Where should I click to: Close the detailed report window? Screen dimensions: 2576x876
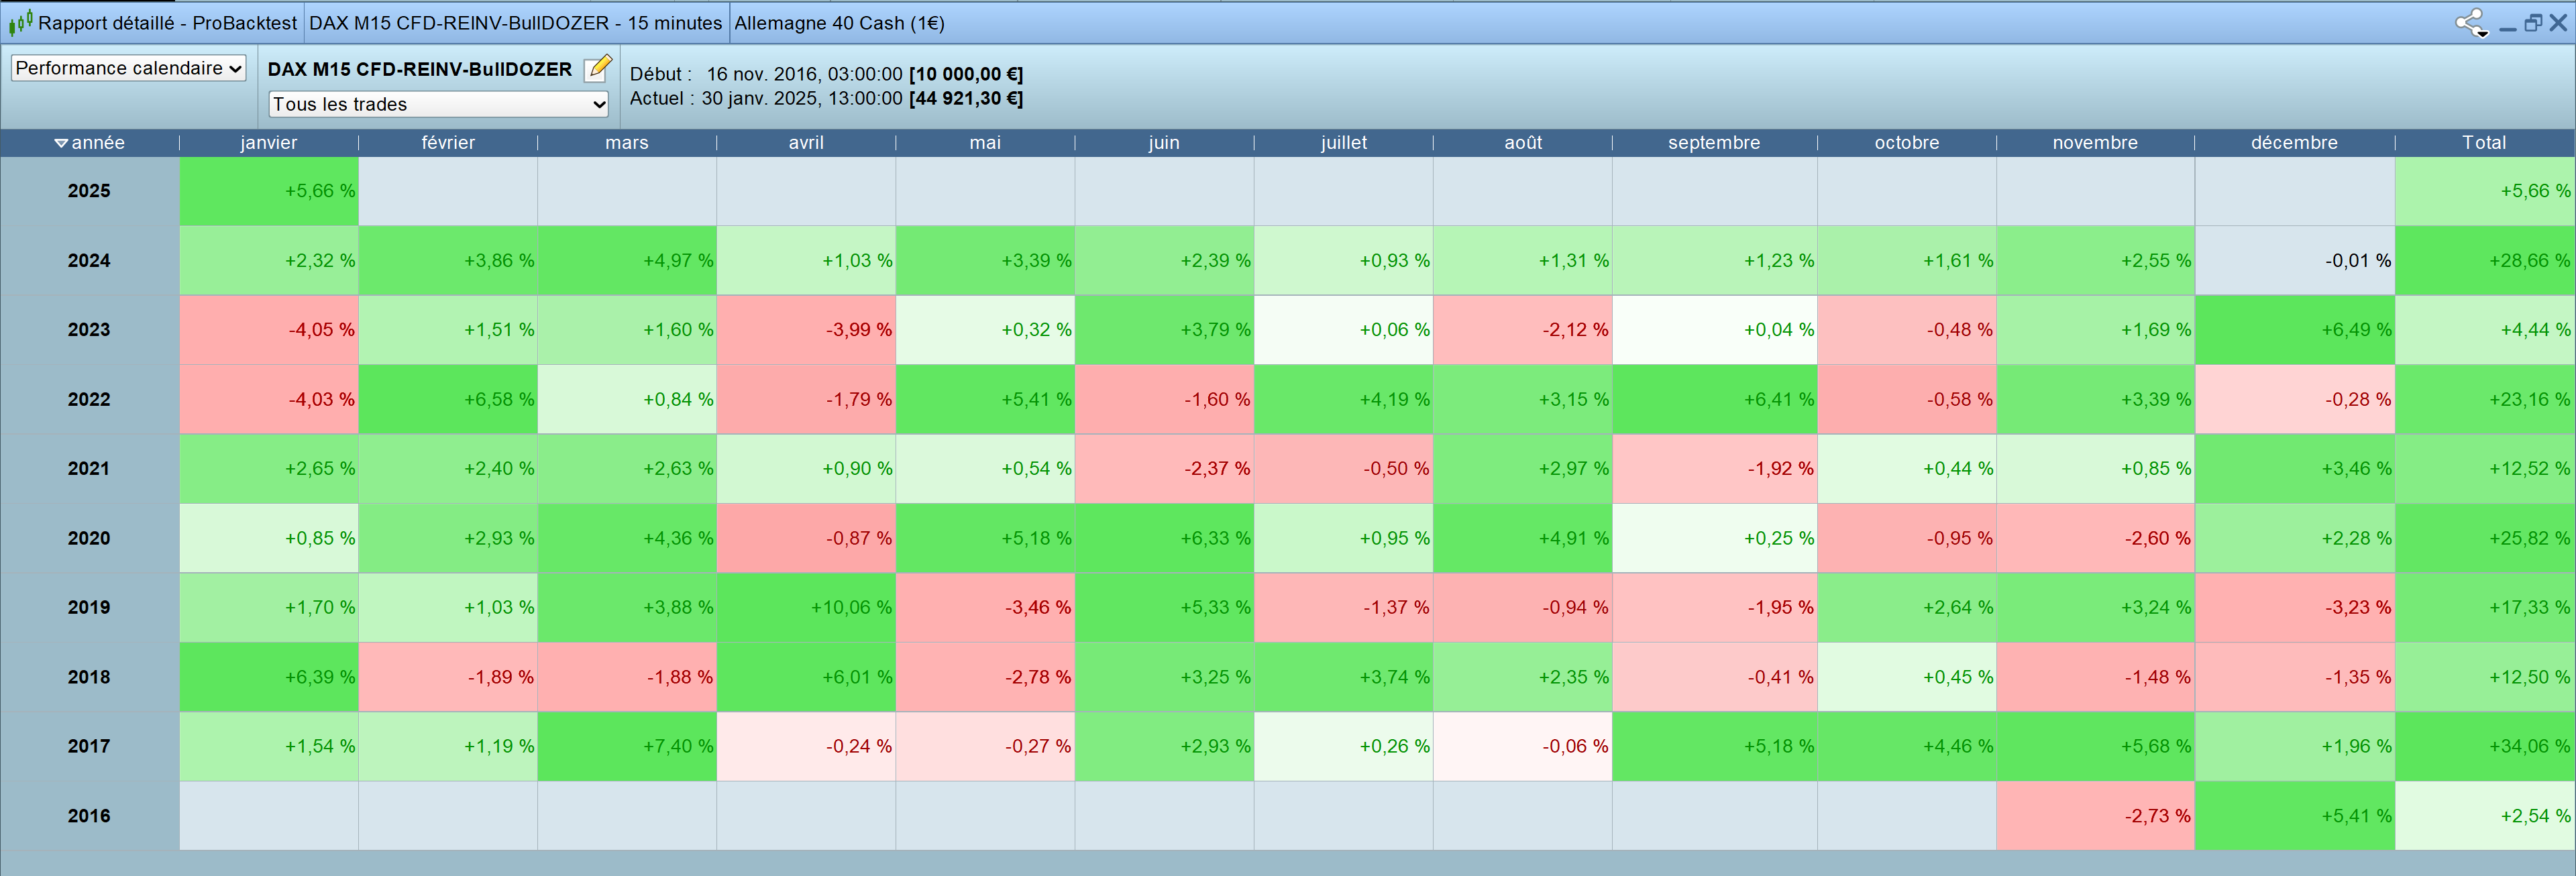click(2558, 23)
